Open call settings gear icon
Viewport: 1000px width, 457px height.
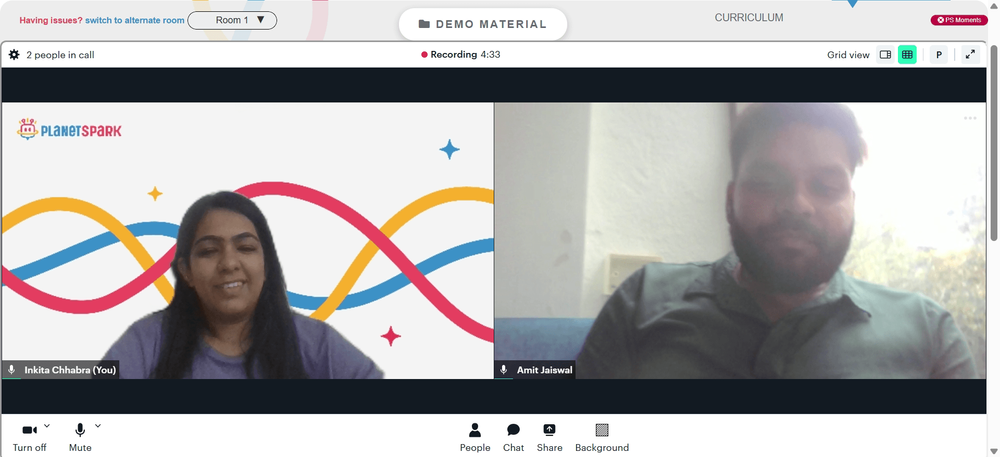pyautogui.click(x=14, y=55)
